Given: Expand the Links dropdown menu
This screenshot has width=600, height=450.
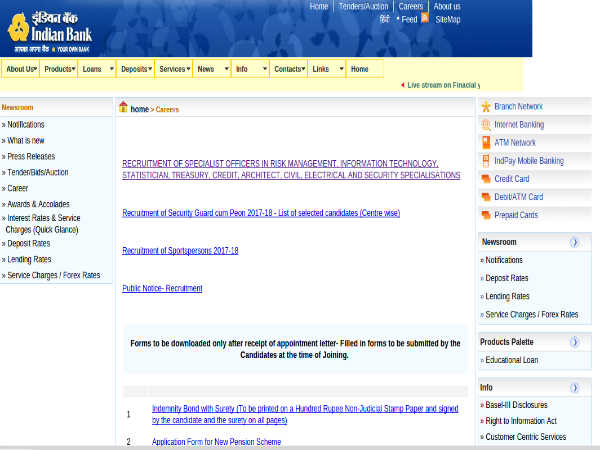Looking at the screenshot, I should (327, 69).
